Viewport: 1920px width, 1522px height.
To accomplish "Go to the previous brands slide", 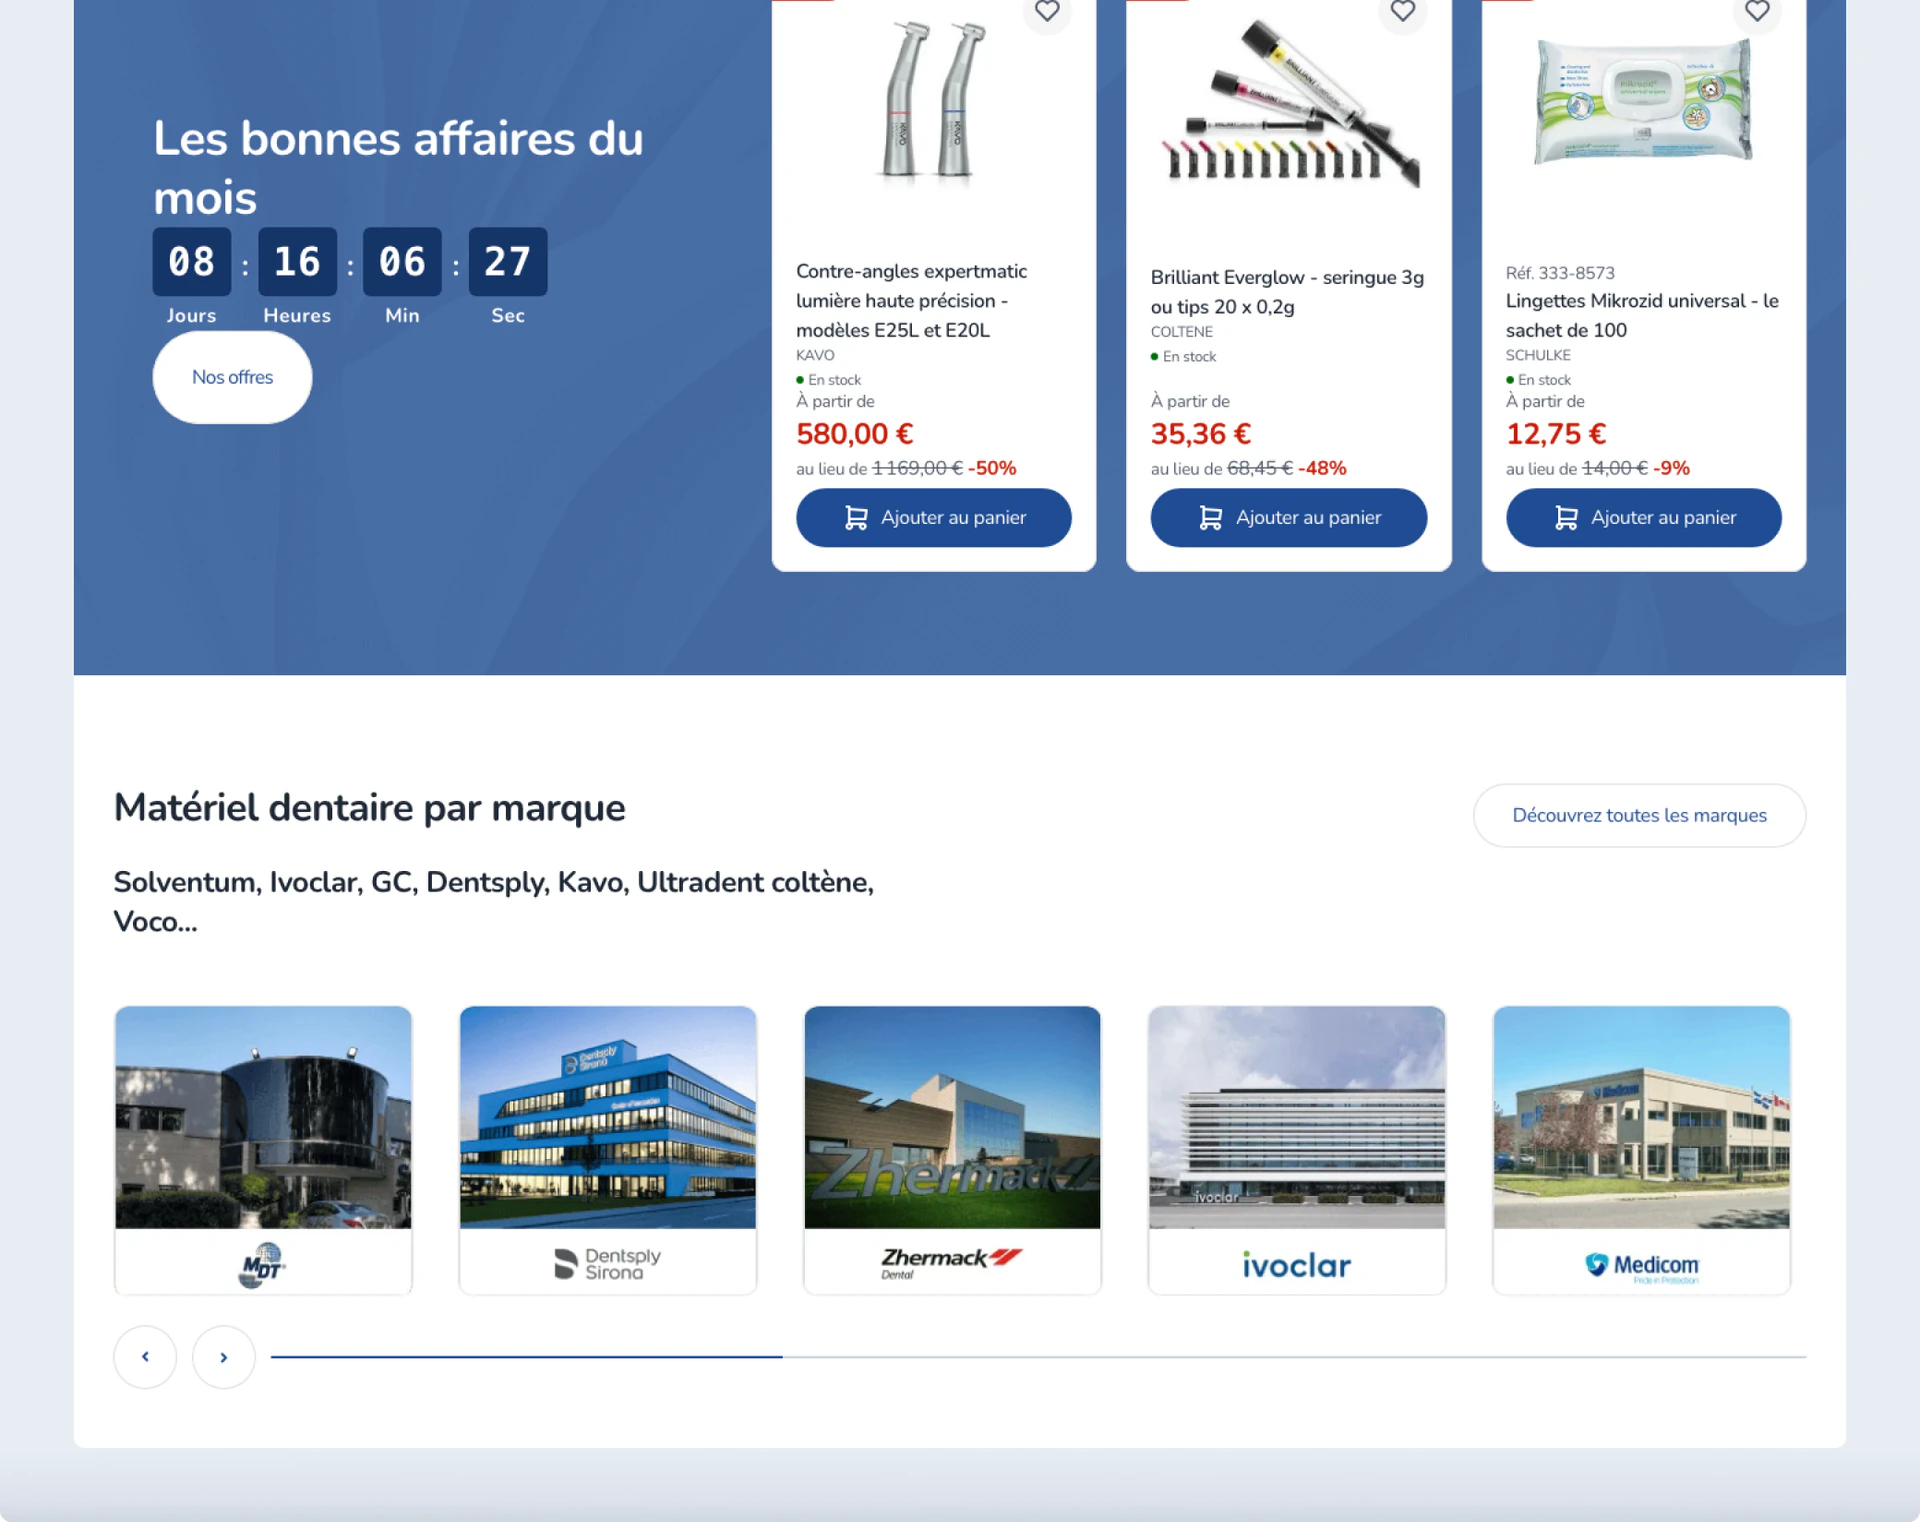I will (x=145, y=1357).
